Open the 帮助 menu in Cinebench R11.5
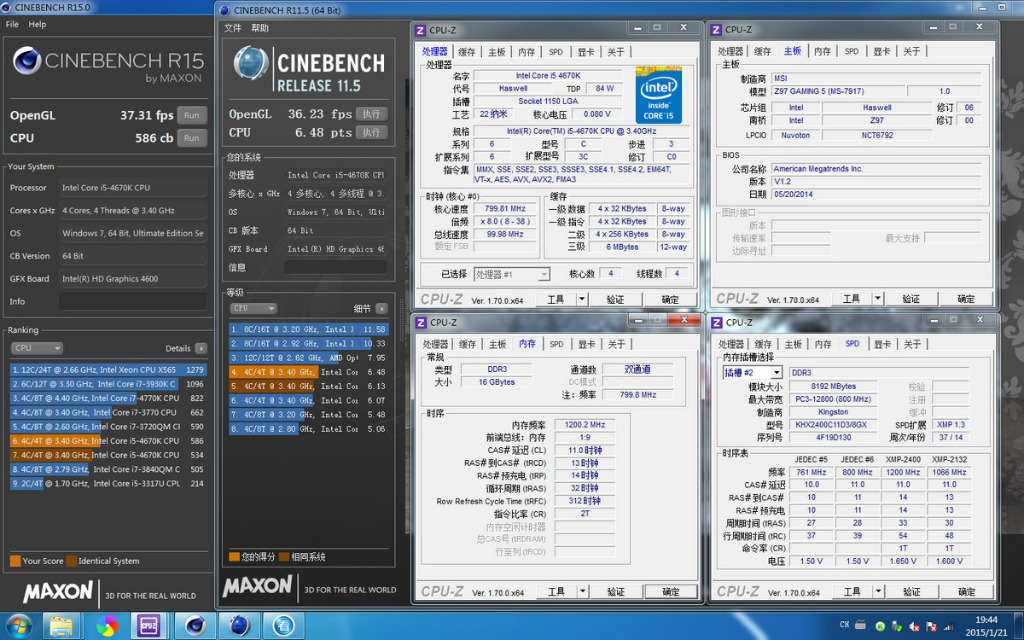Viewport: 1024px width, 640px height. (x=260, y=28)
